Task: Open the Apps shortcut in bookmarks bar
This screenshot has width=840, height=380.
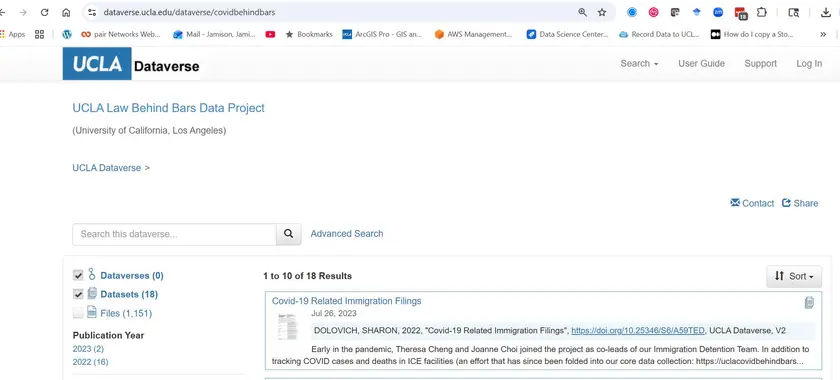Action: point(13,34)
